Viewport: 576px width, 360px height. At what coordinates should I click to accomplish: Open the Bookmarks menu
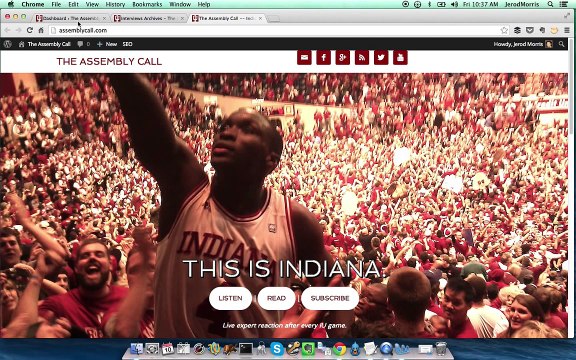pyautogui.click(x=147, y=4)
